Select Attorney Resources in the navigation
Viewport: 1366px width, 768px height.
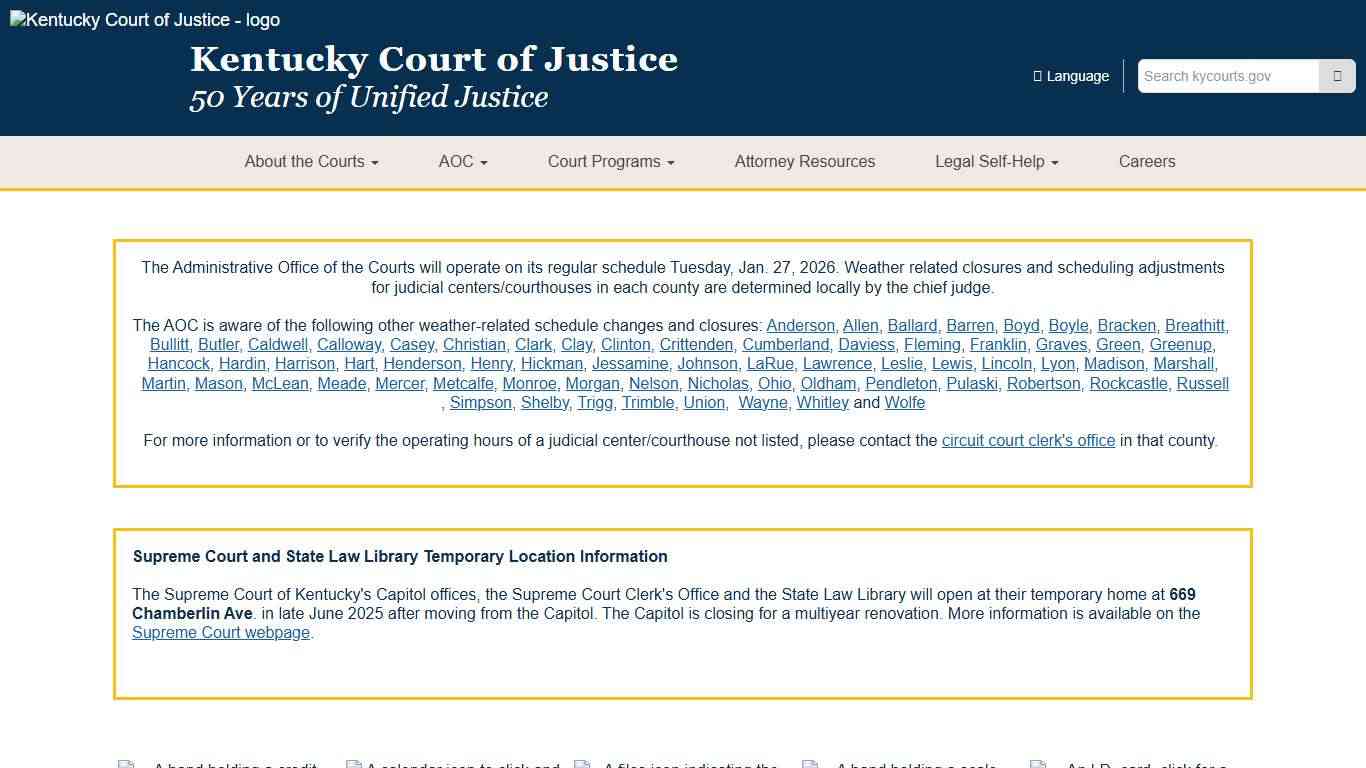coord(805,162)
